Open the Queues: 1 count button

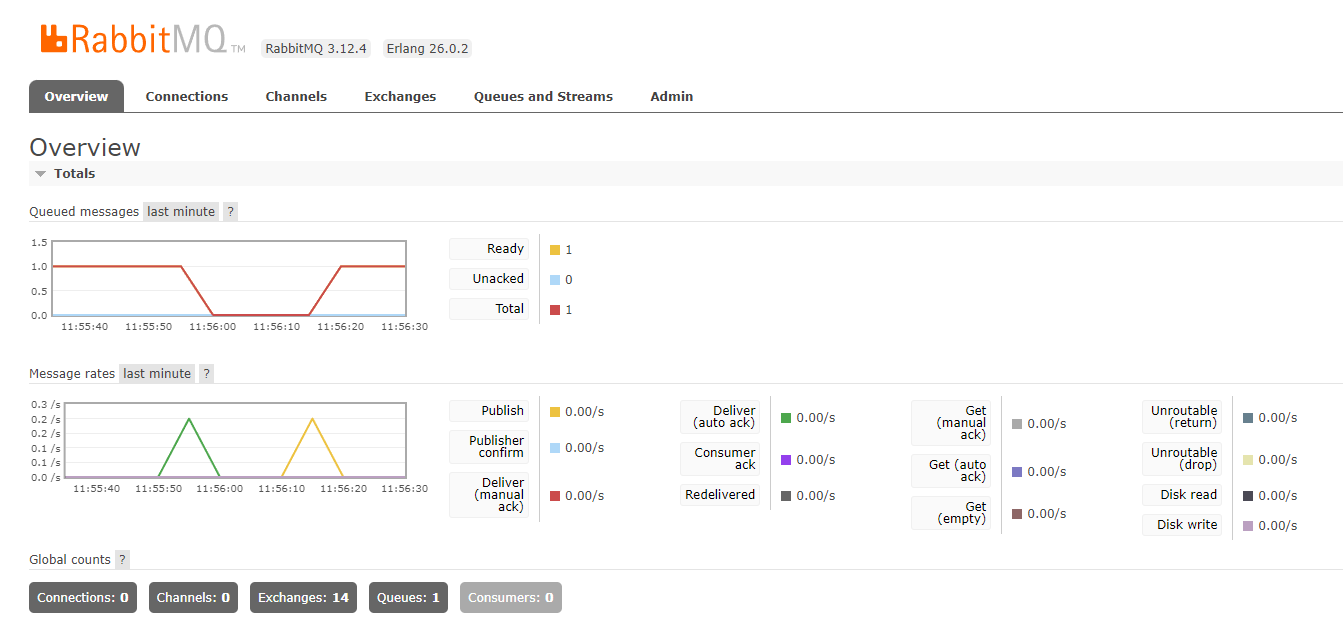click(x=408, y=598)
